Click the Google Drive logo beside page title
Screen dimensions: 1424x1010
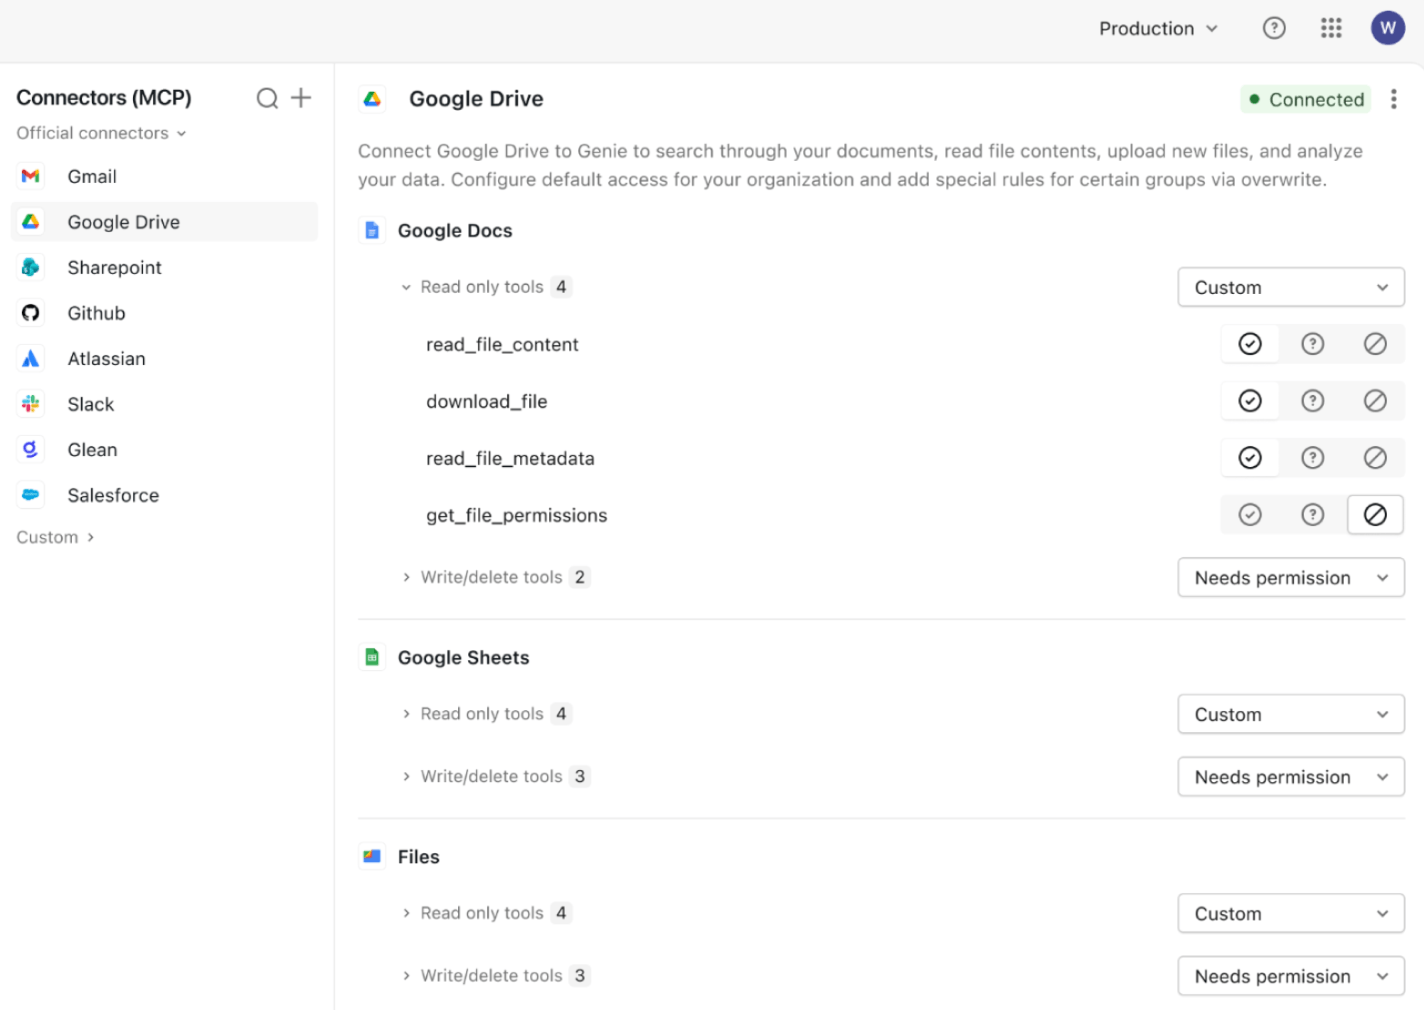372,99
